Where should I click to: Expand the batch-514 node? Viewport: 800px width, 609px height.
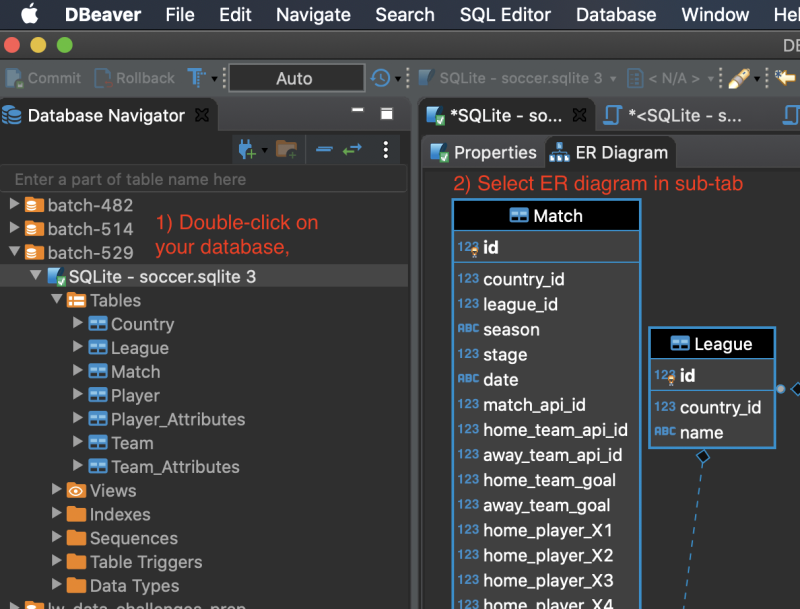coord(14,228)
